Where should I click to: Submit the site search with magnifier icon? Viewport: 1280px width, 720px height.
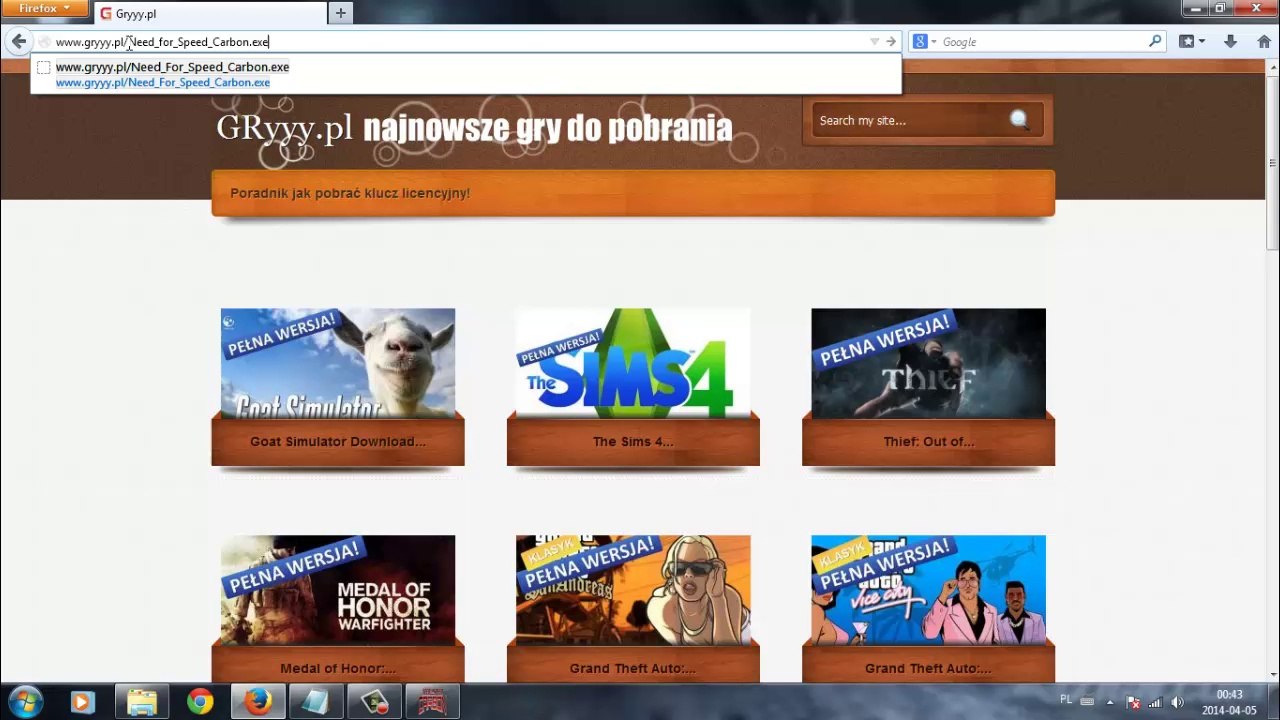click(1019, 120)
